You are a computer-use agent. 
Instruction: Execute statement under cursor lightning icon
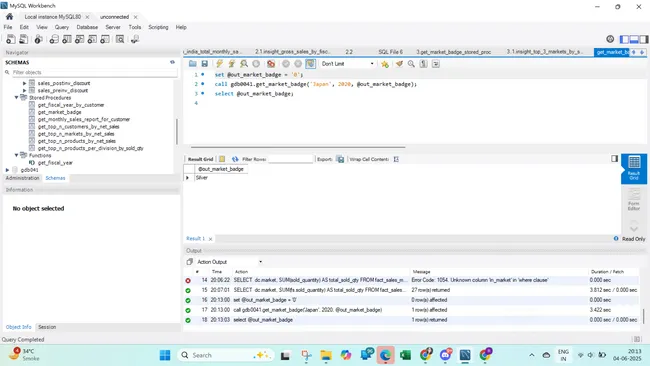click(231, 64)
